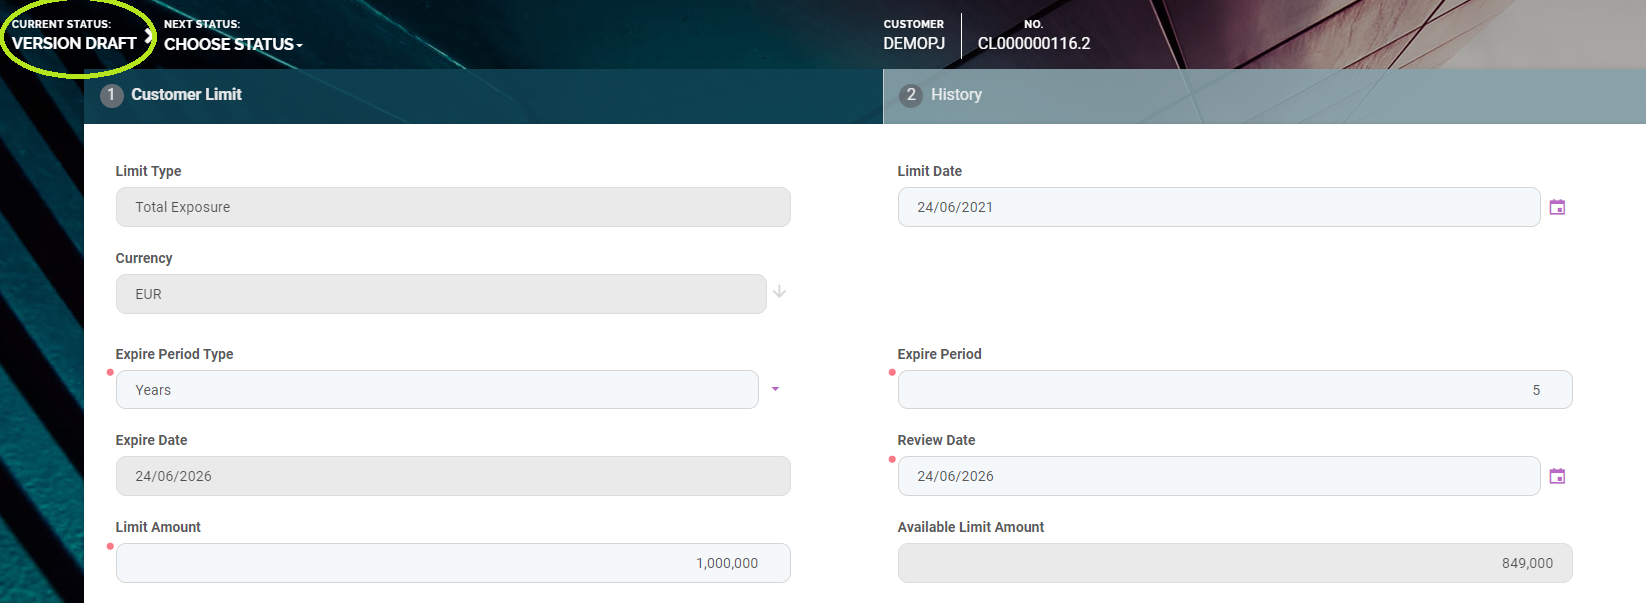Click the CL000000116.2 document number
1646x603 pixels.
[1033, 43]
